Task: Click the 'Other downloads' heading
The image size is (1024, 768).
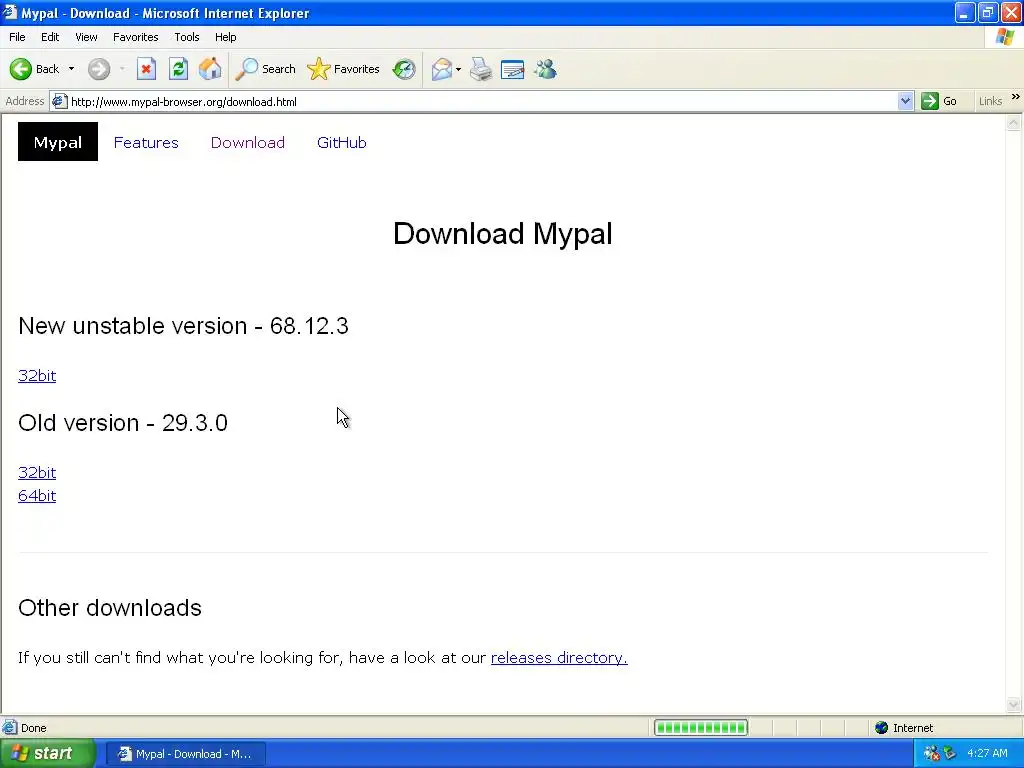Action: coord(110,608)
